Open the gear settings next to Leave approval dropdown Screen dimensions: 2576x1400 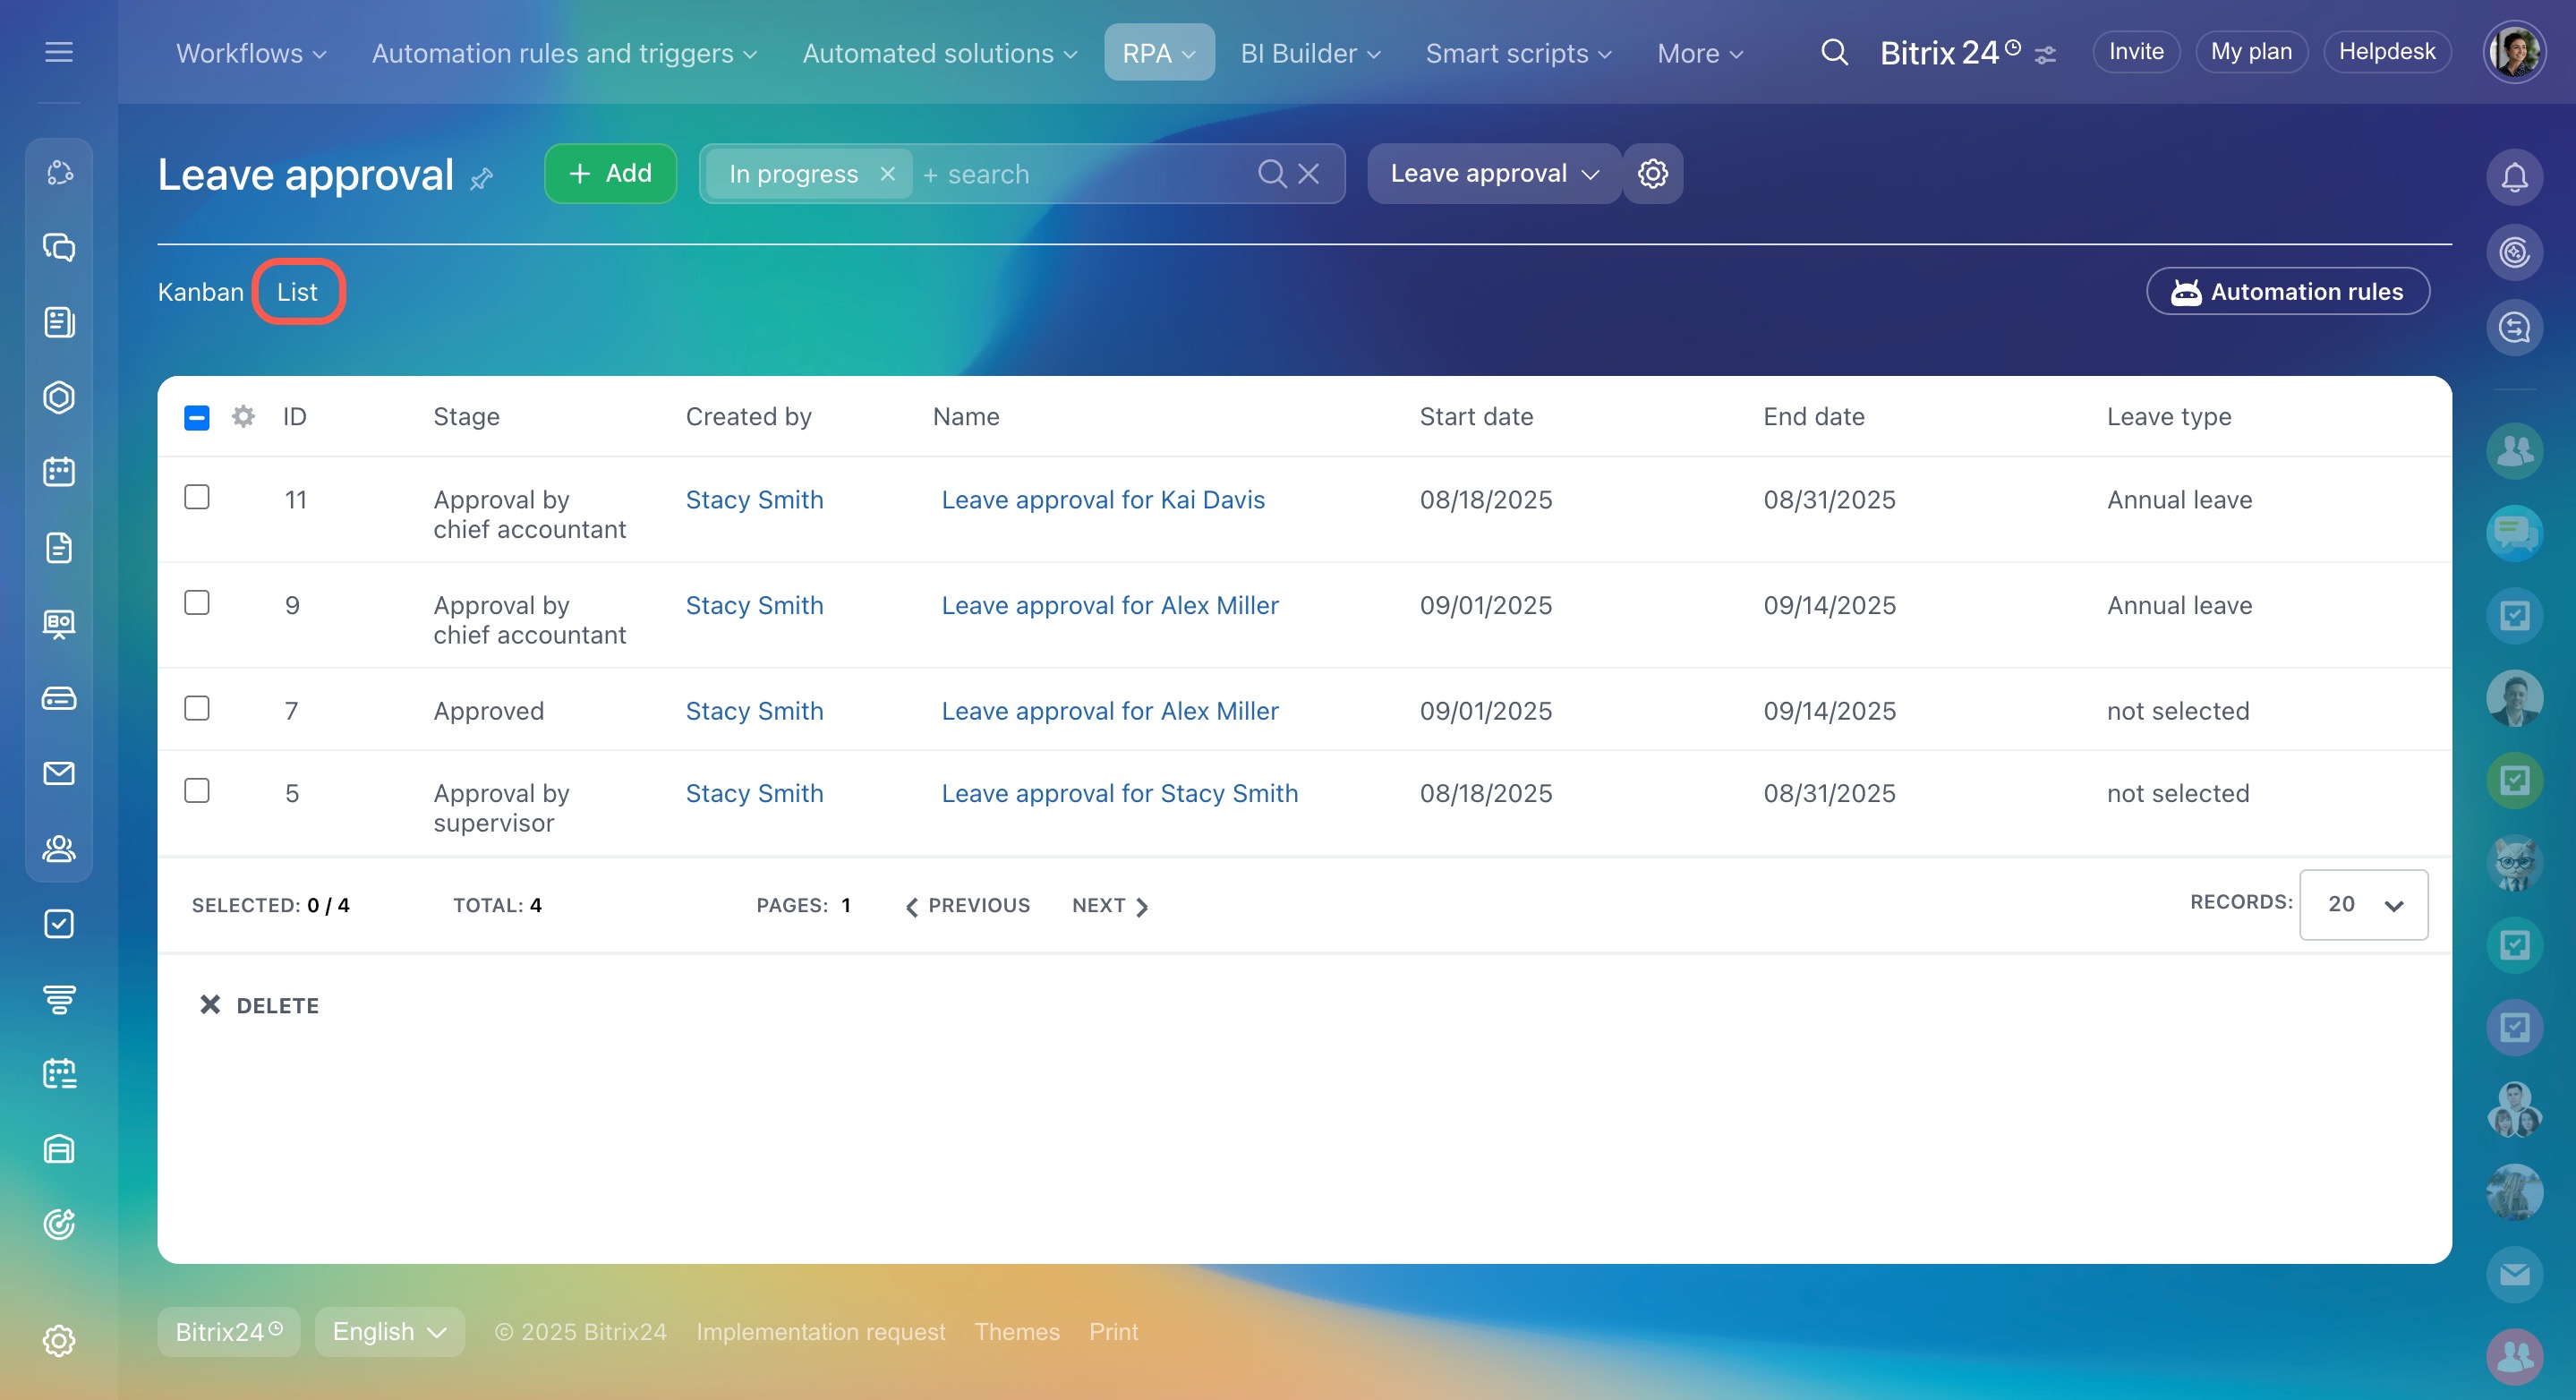coord(1652,174)
